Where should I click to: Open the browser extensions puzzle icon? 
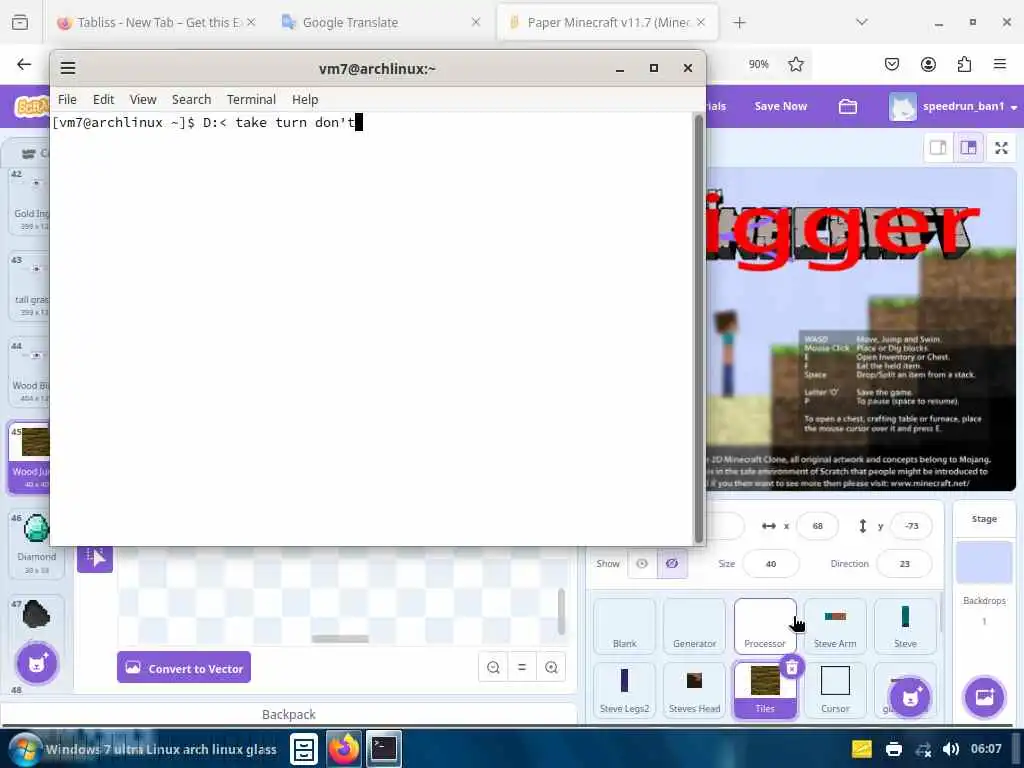click(x=964, y=64)
